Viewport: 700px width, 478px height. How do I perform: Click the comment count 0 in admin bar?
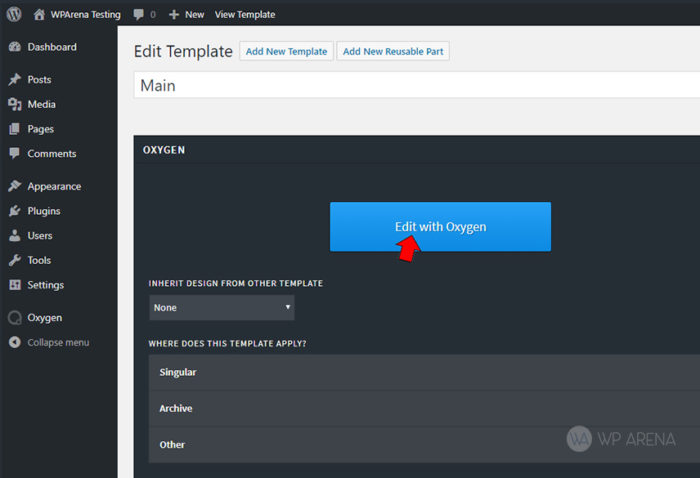pos(153,15)
